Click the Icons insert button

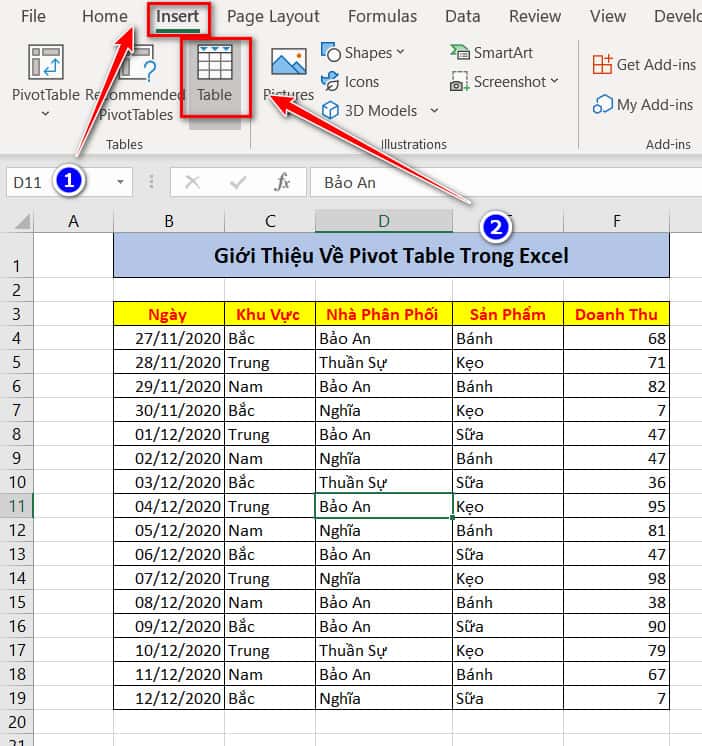[x=350, y=81]
